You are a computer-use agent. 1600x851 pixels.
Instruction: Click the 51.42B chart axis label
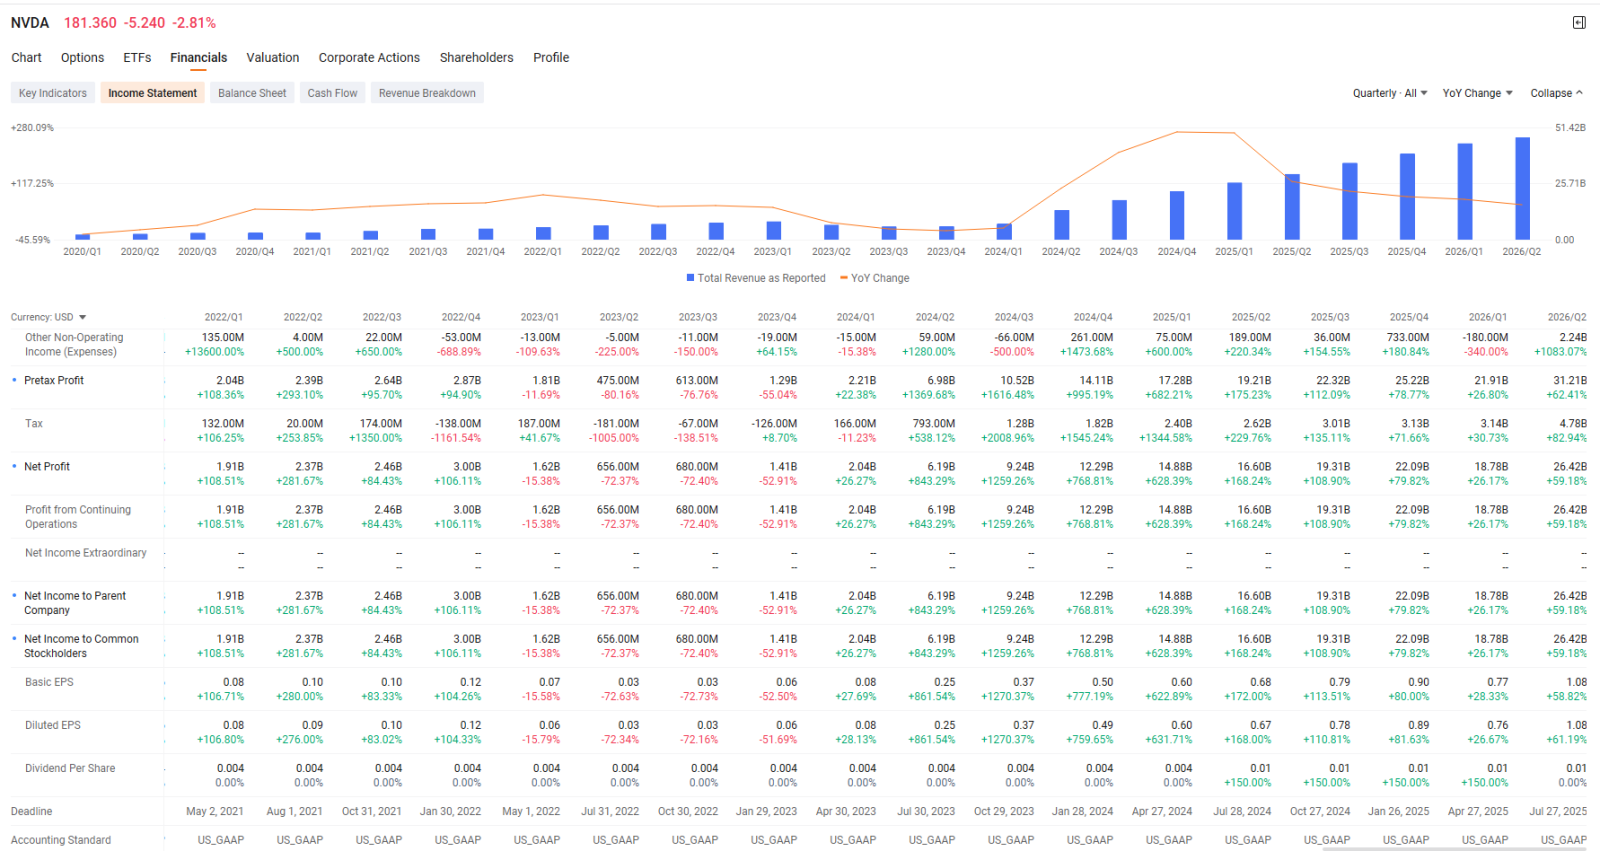click(x=1571, y=128)
